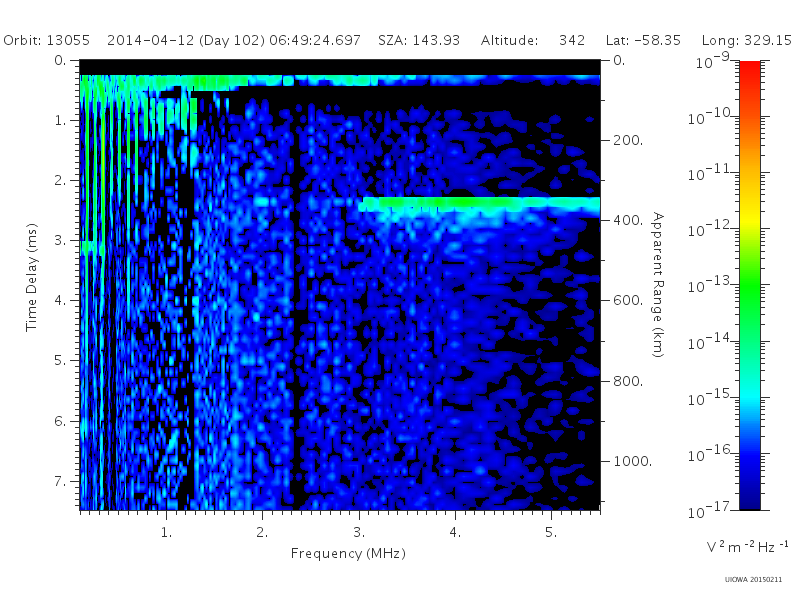Click the 3. frequency axis tick label
This screenshot has width=800, height=600.
(359, 533)
